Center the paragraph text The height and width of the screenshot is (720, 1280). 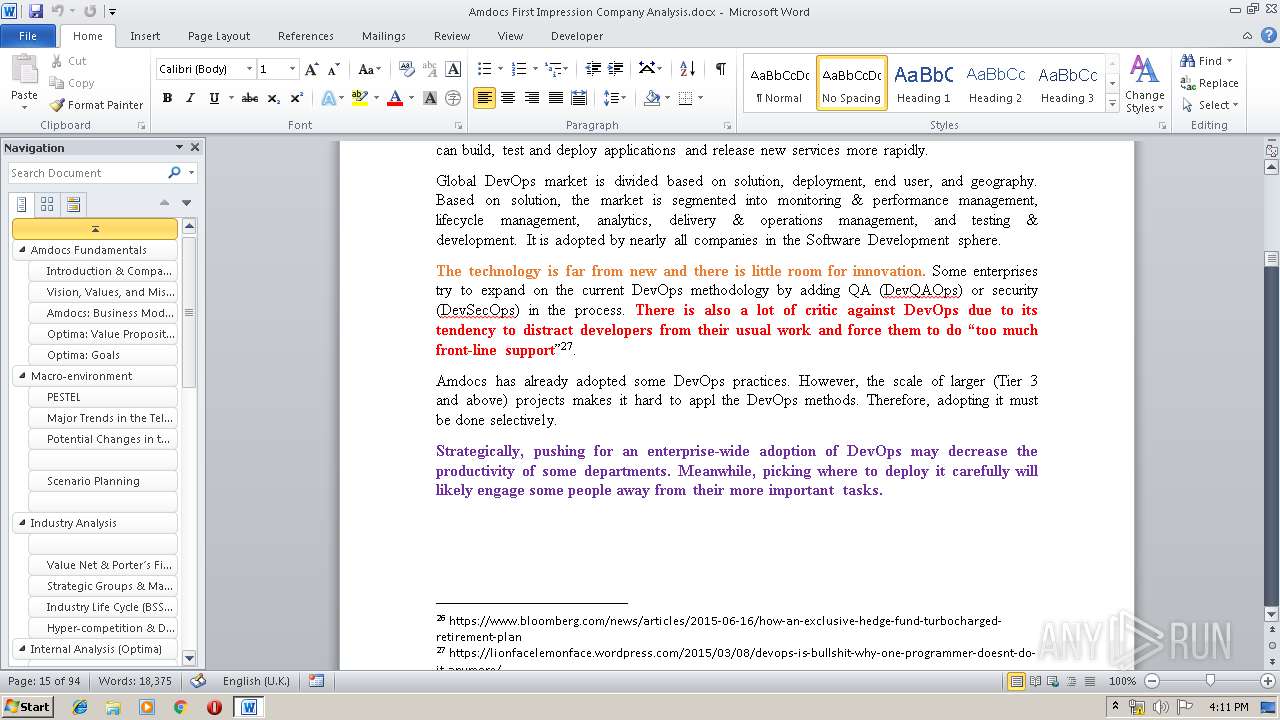pos(508,98)
